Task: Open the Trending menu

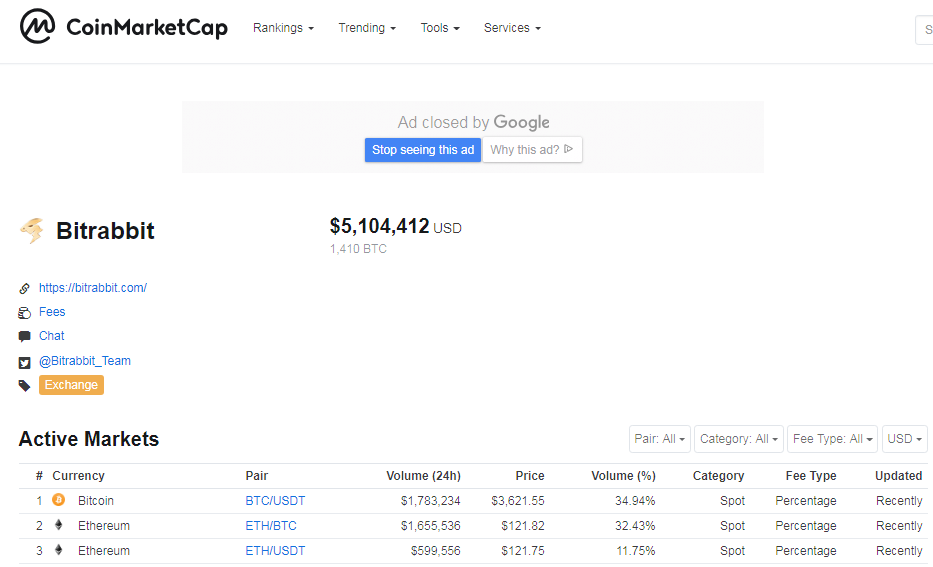Action: pyautogui.click(x=367, y=28)
